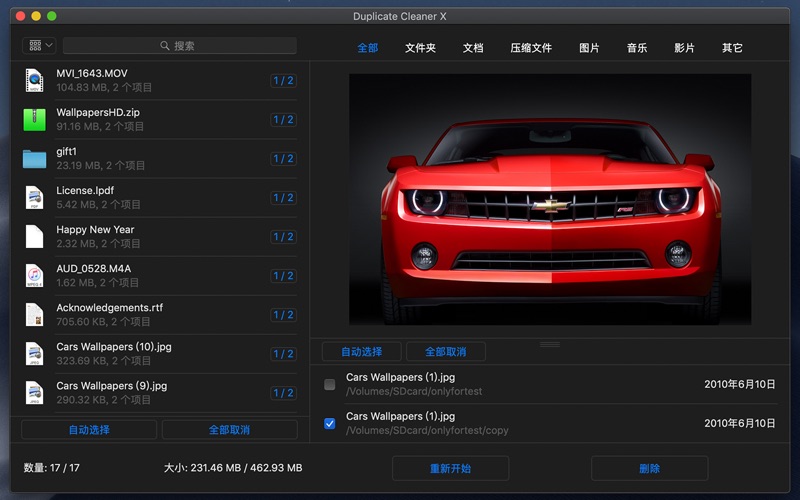Switch to the 全部 tab

[367, 48]
